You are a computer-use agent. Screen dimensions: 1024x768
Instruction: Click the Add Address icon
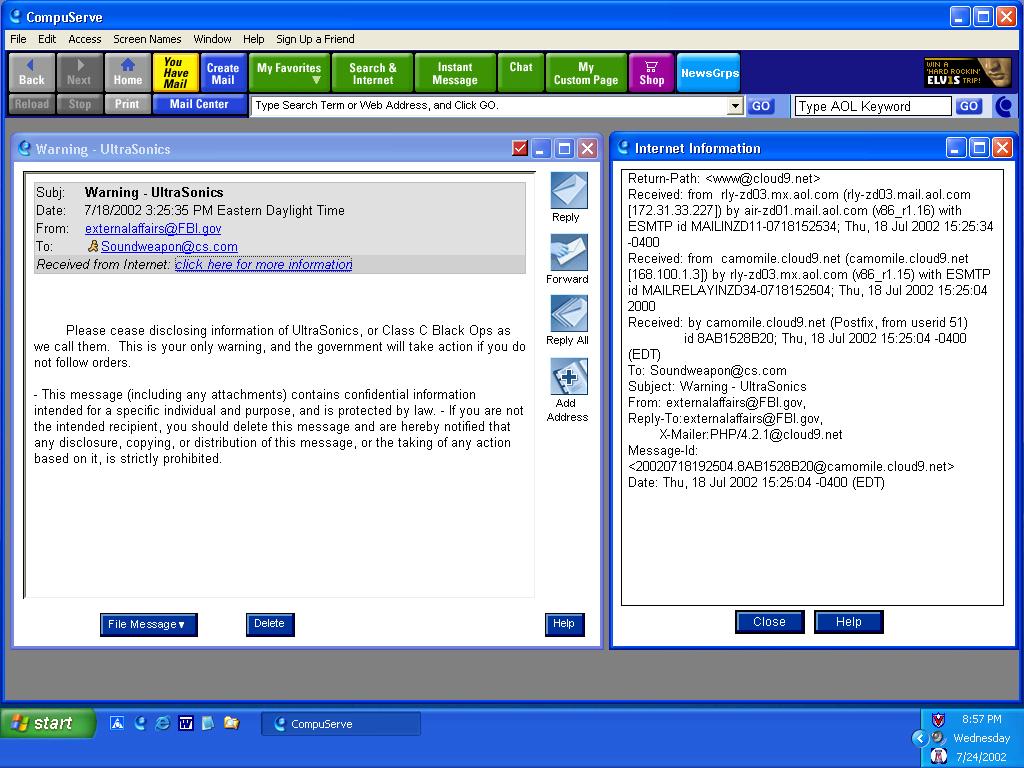(568, 378)
